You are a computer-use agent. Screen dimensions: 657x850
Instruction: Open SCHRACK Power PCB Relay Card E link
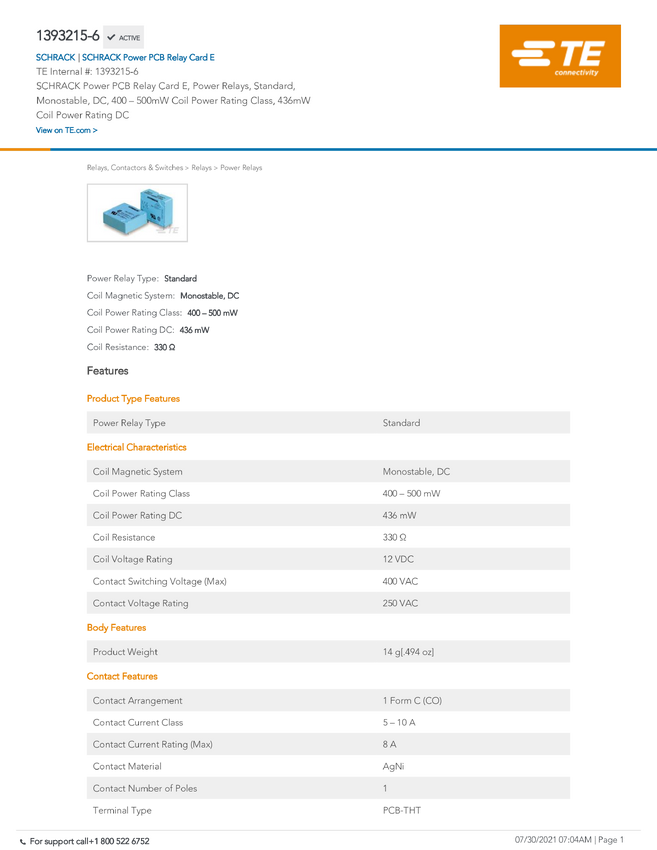148,57
